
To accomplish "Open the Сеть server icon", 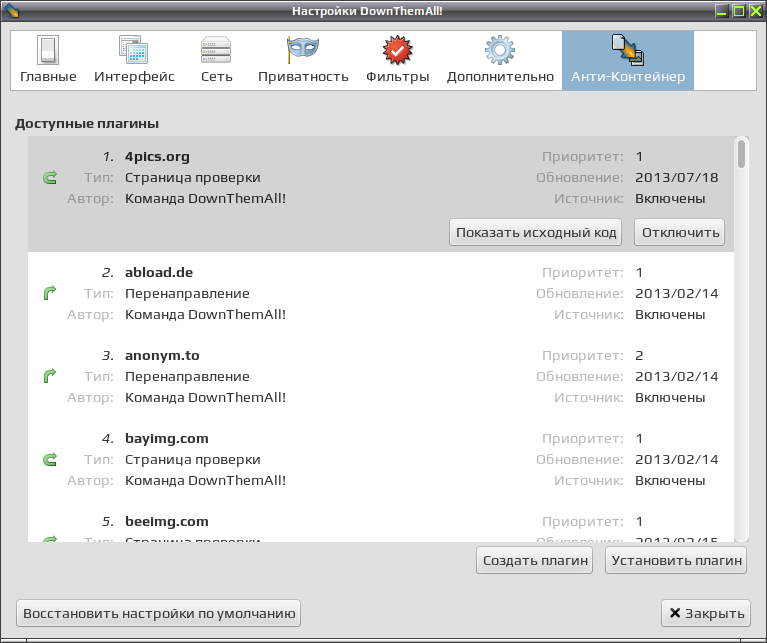I will point(216,50).
